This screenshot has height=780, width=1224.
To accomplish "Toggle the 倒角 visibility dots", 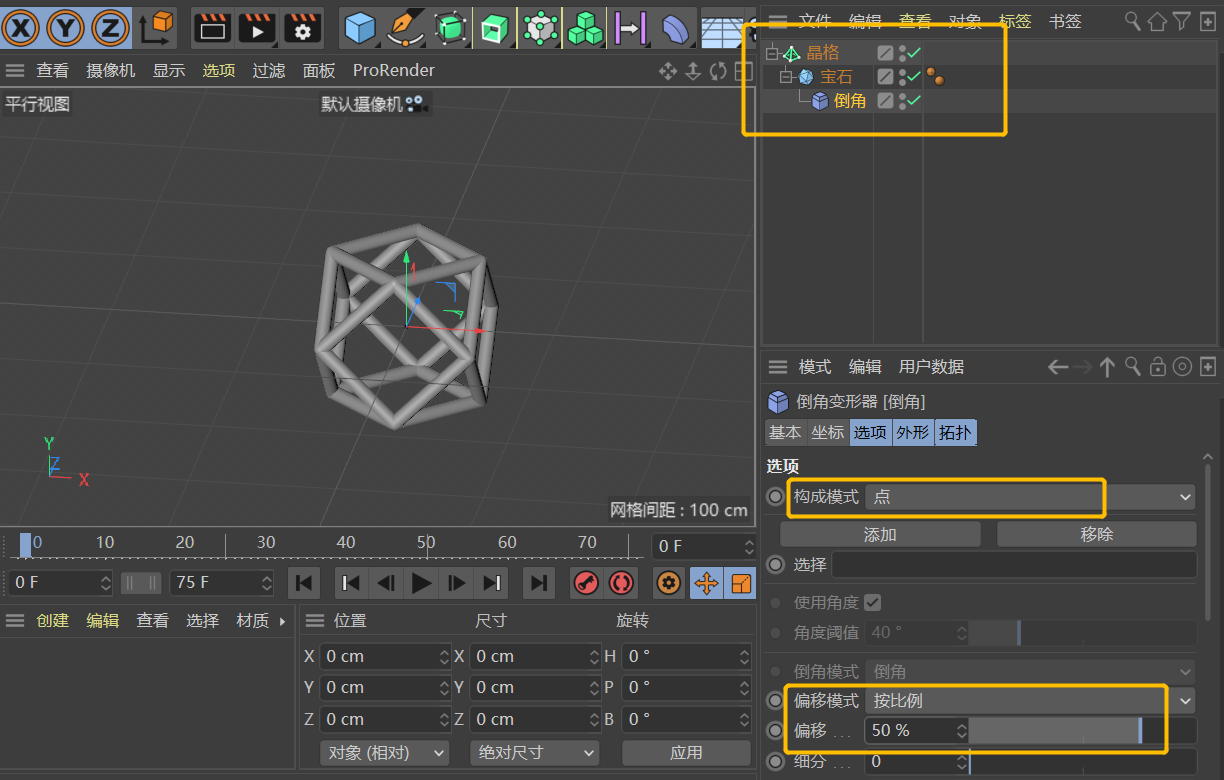I will click(902, 100).
